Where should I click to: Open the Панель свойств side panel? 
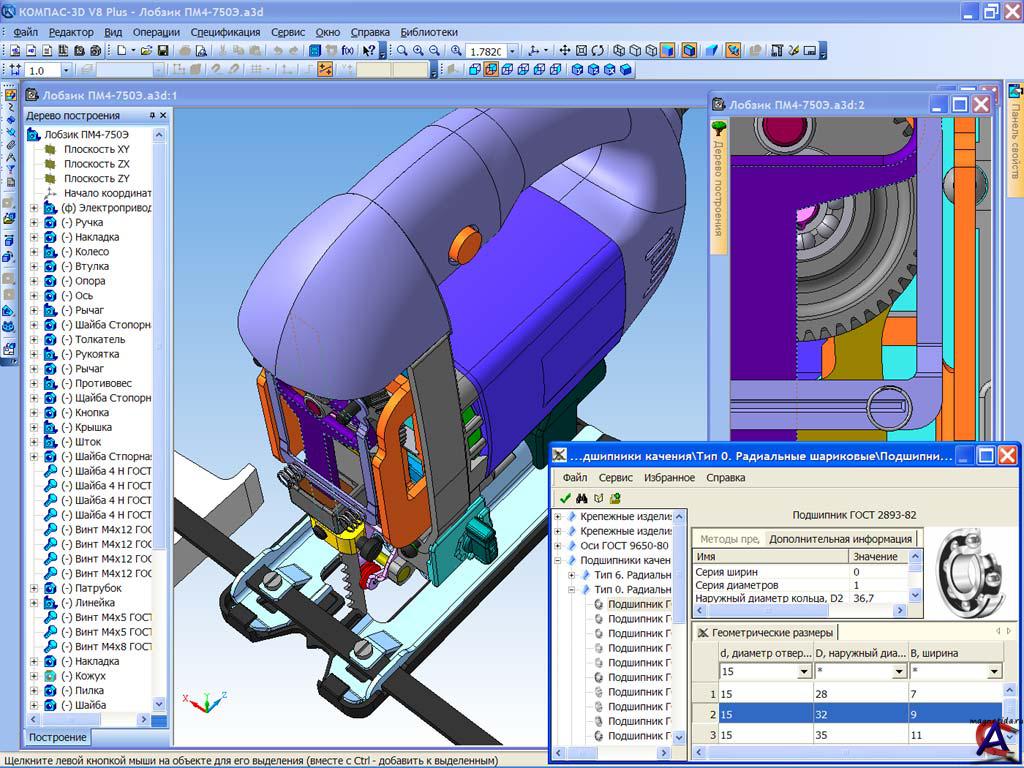1014,140
